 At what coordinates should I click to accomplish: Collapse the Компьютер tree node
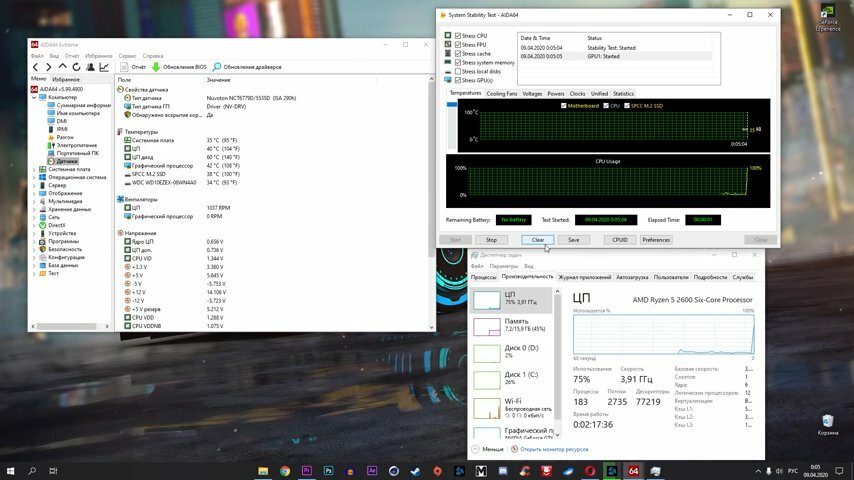pos(34,97)
